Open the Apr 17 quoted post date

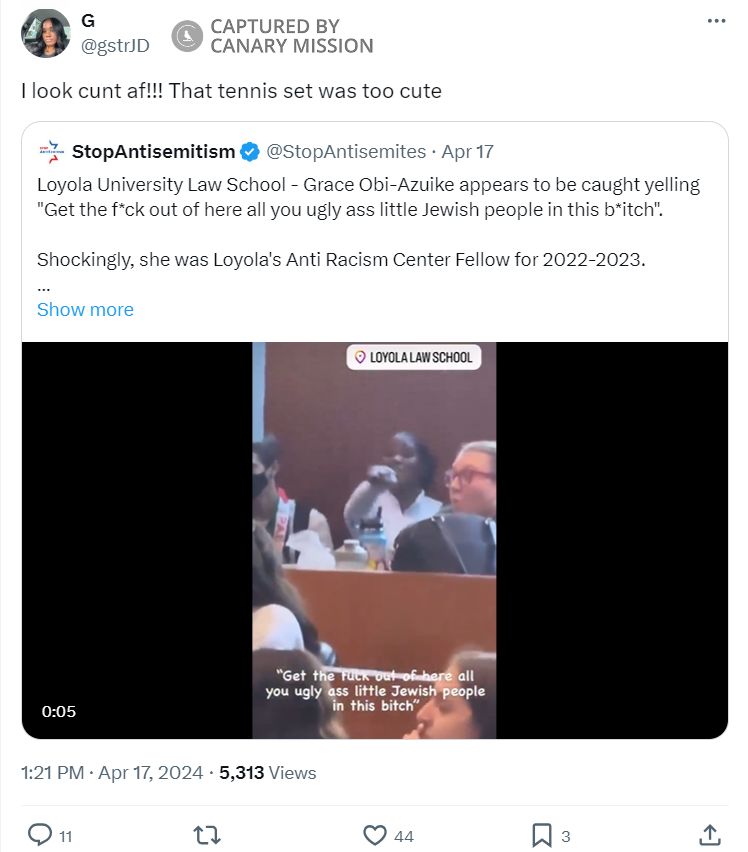[x=467, y=152]
